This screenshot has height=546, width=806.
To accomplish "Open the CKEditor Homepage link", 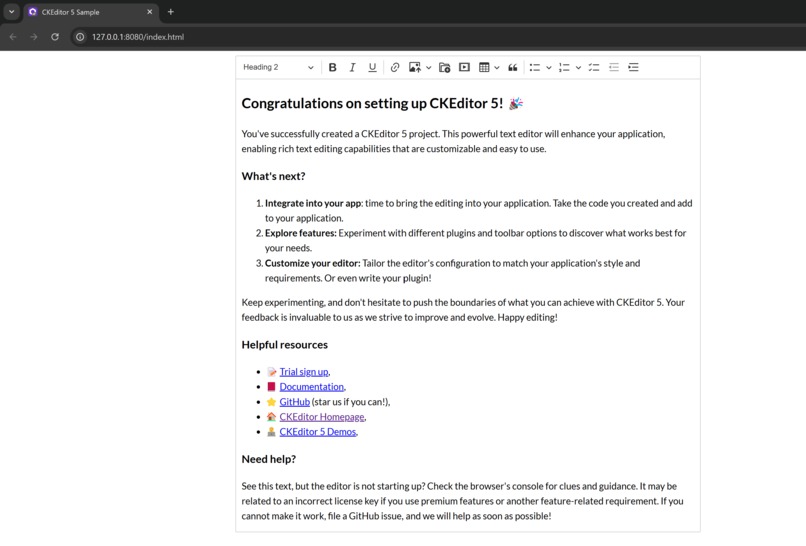I will point(322,416).
